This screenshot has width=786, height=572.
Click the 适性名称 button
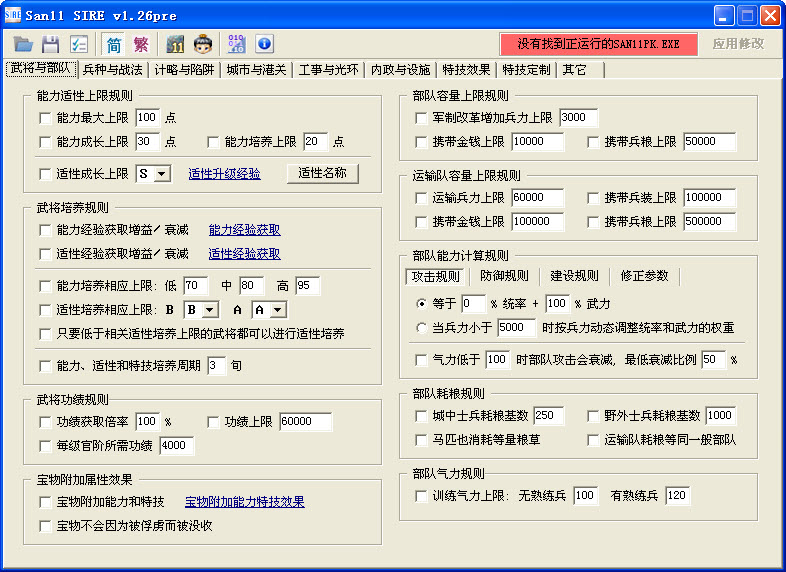[323, 173]
